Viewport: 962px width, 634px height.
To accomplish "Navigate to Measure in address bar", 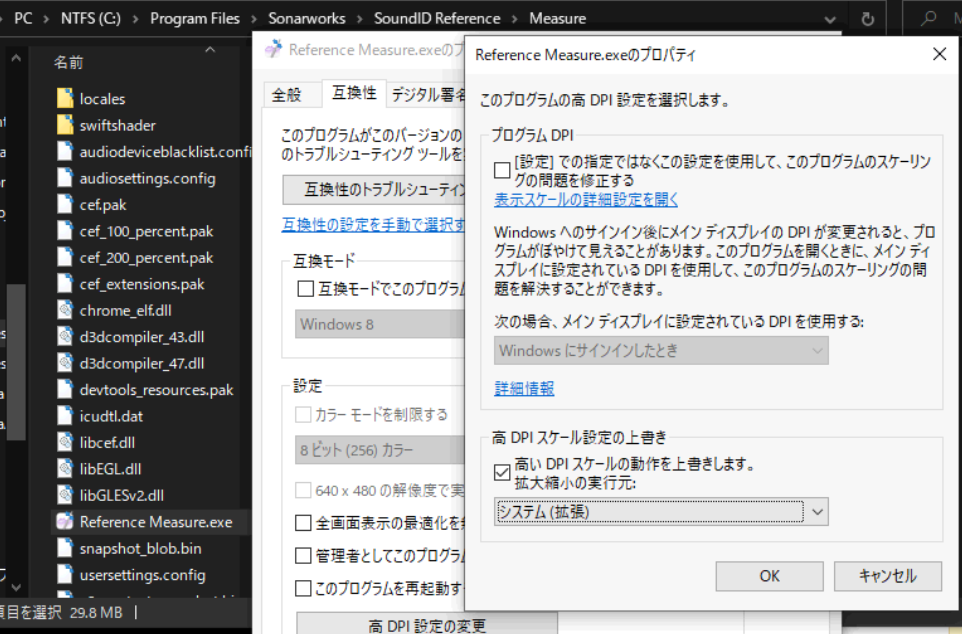I will coord(558,19).
